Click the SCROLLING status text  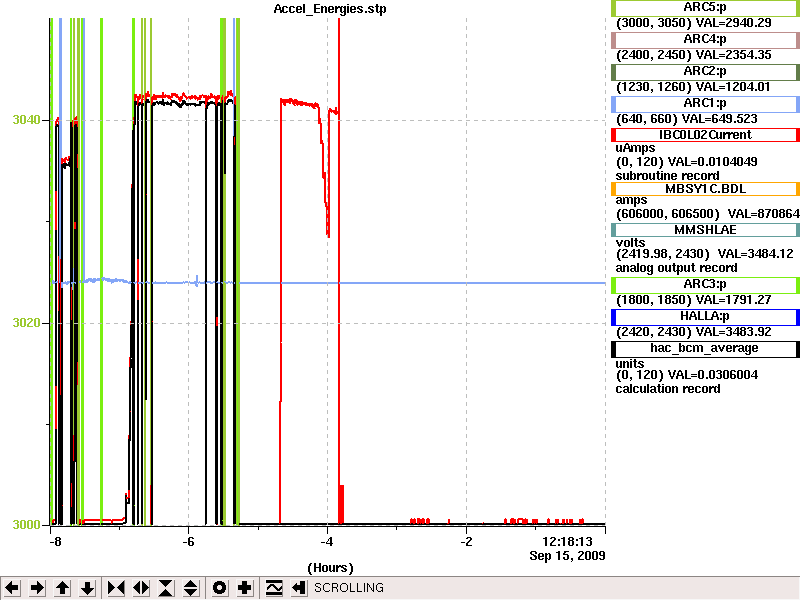pyautogui.click(x=348, y=588)
